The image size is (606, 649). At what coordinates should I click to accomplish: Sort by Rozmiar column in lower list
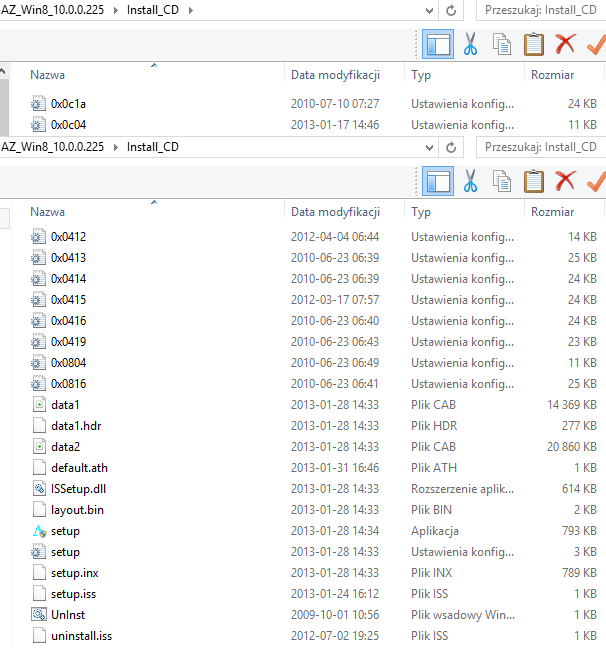pyautogui.click(x=553, y=212)
